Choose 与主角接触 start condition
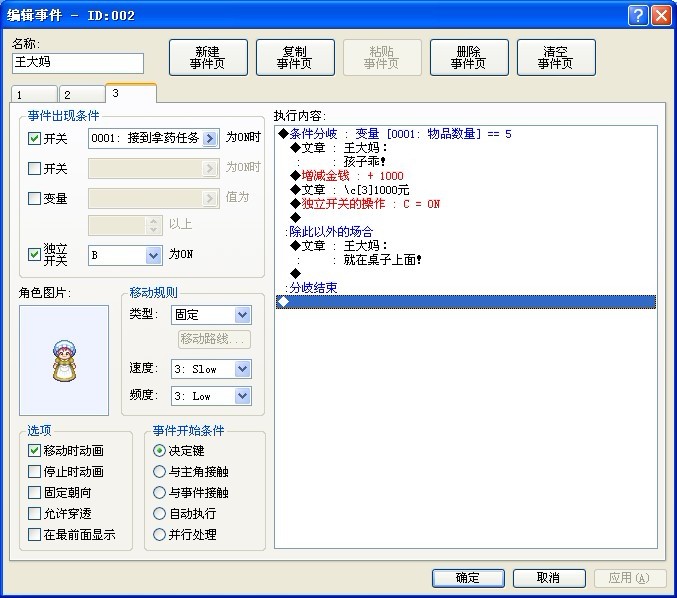677x598 pixels. click(x=159, y=471)
